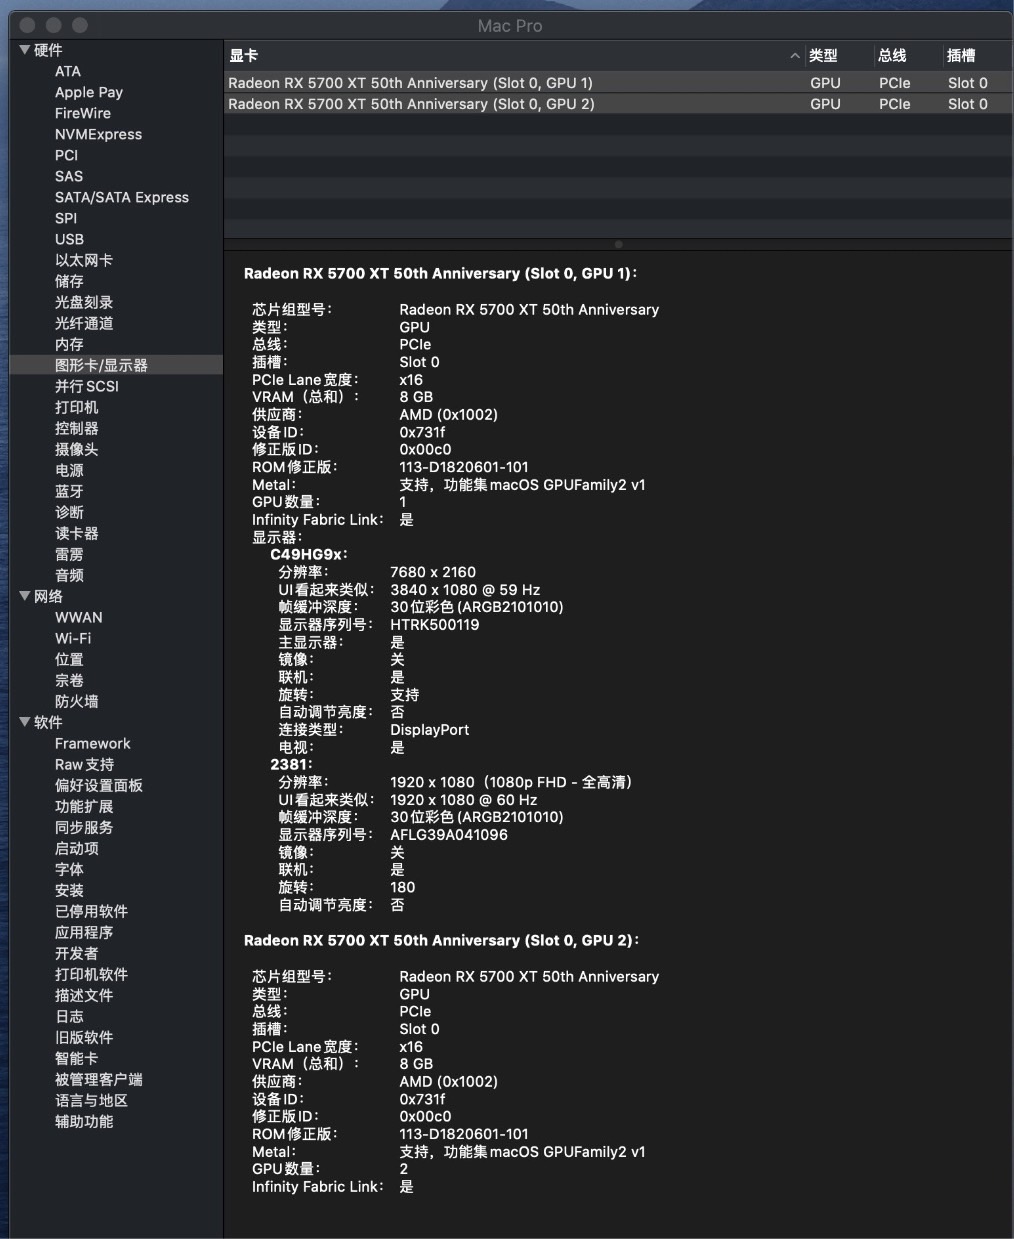Open 打印机 hardware entry
The width and height of the screenshot is (1014, 1239).
click(x=76, y=407)
